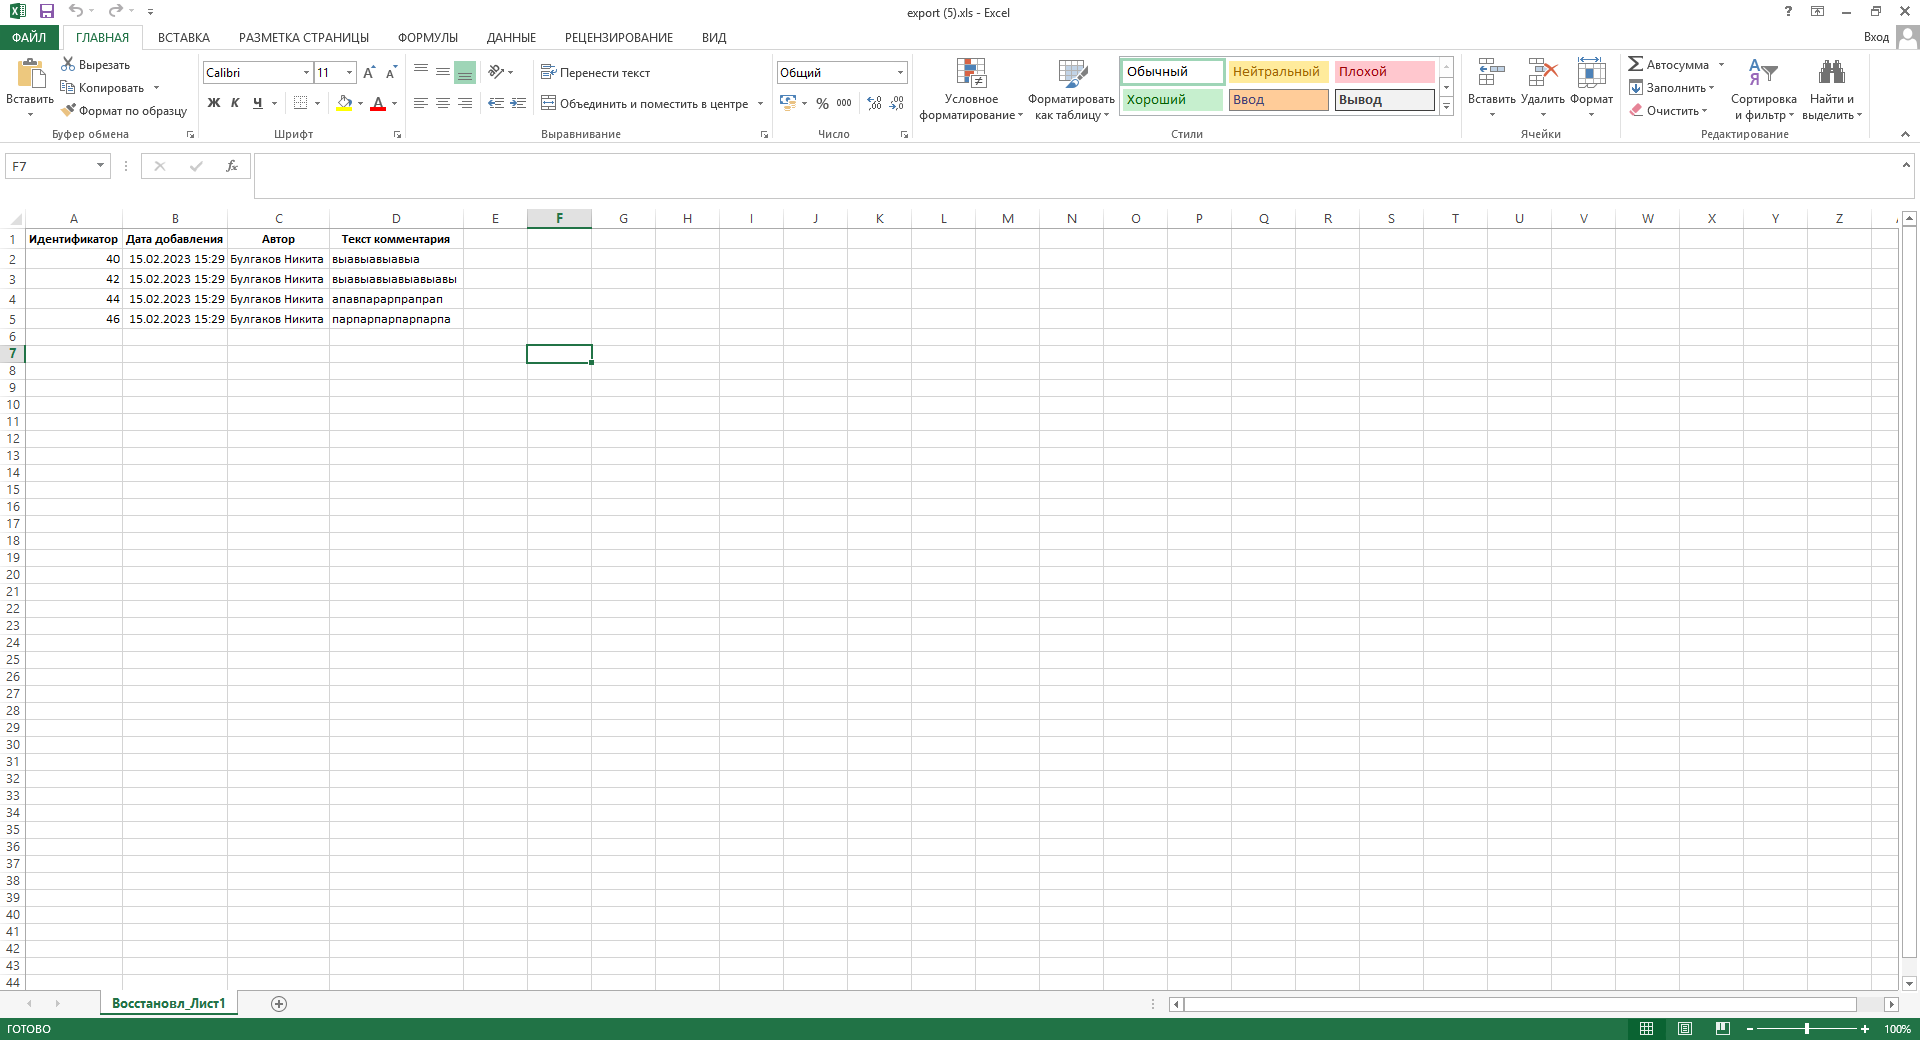1924x1040 pixels.
Task: Switch to the ФОРМУЛЫ tab
Action: pos(427,37)
